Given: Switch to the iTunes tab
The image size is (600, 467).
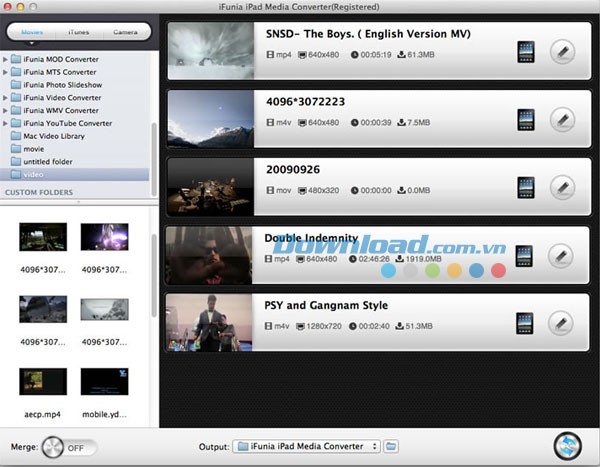Looking at the screenshot, I should click(79, 32).
